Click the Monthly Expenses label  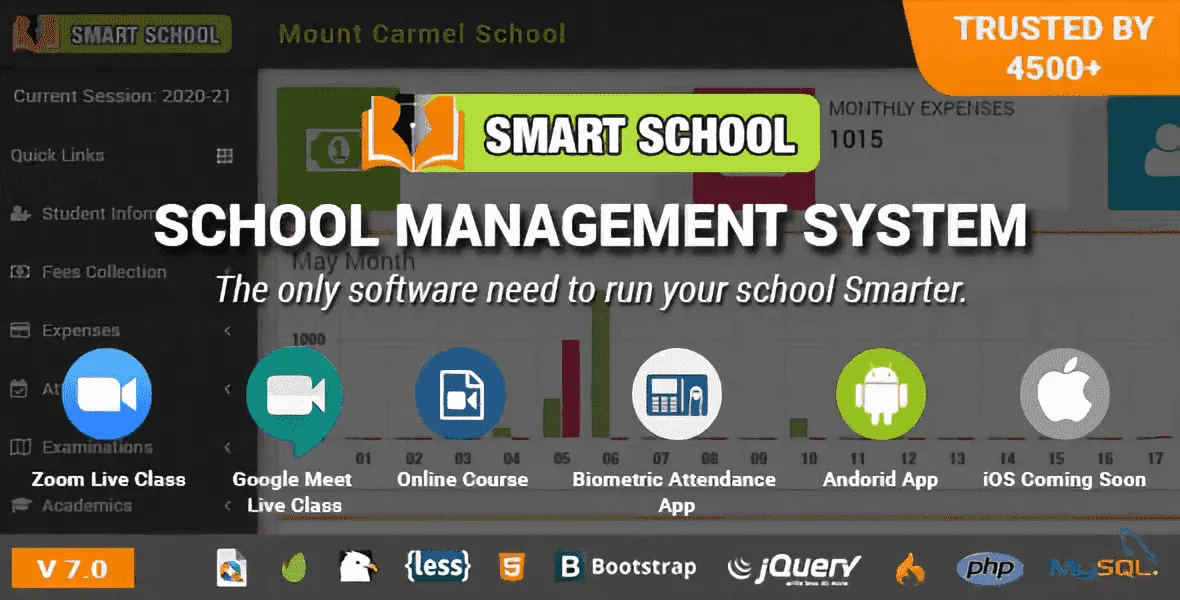click(x=922, y=108)
